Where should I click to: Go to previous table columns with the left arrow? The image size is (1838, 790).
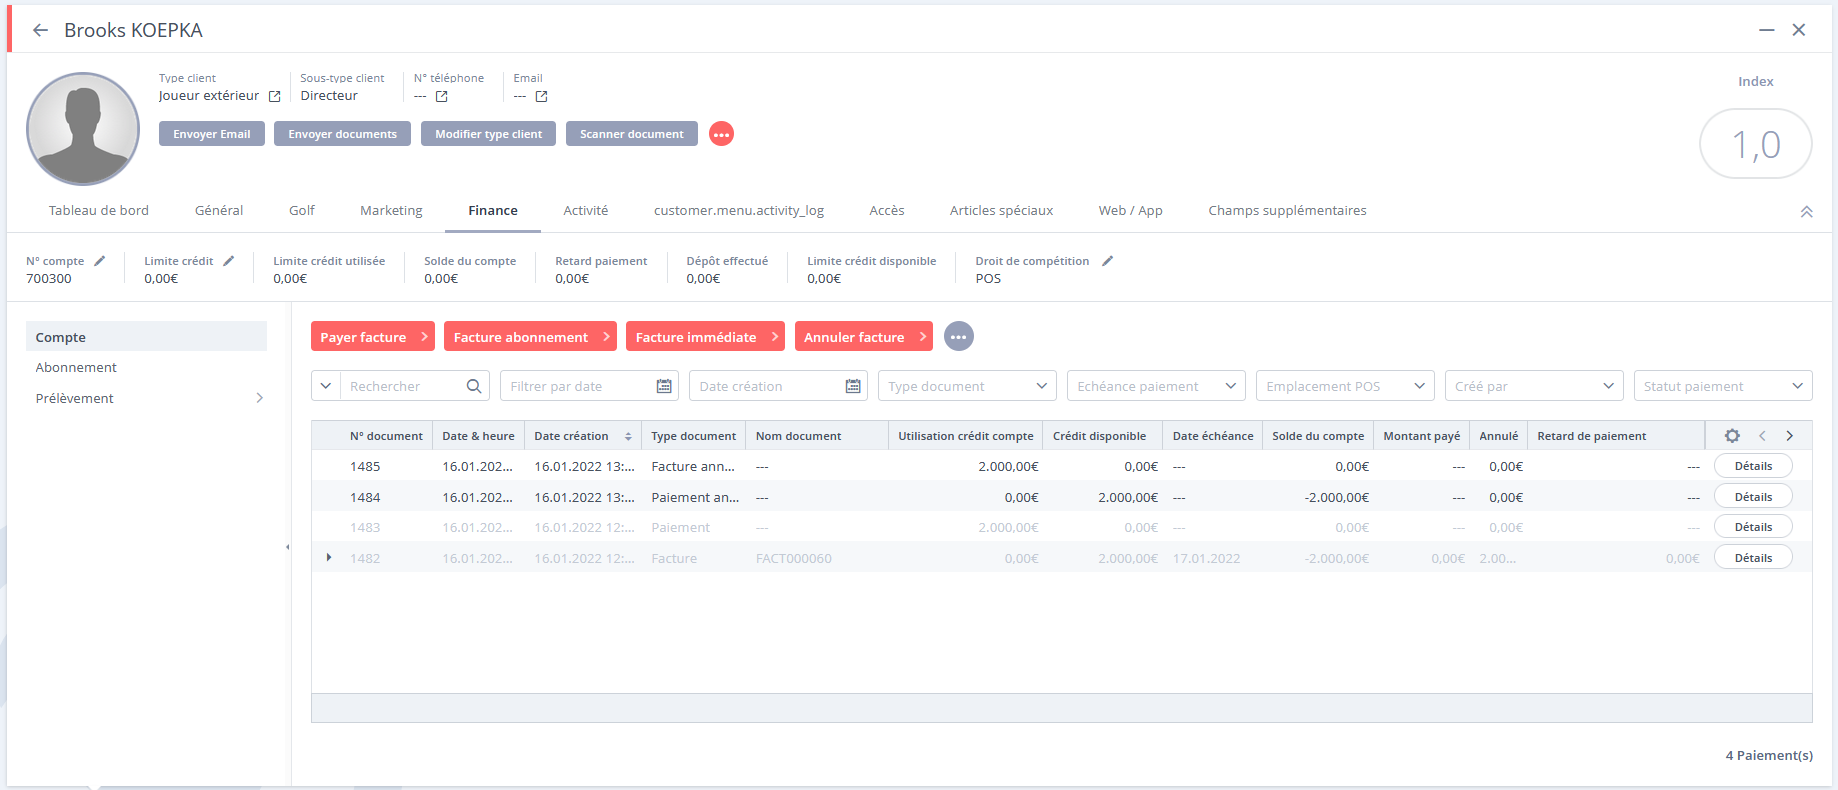tap(1762, 436)
